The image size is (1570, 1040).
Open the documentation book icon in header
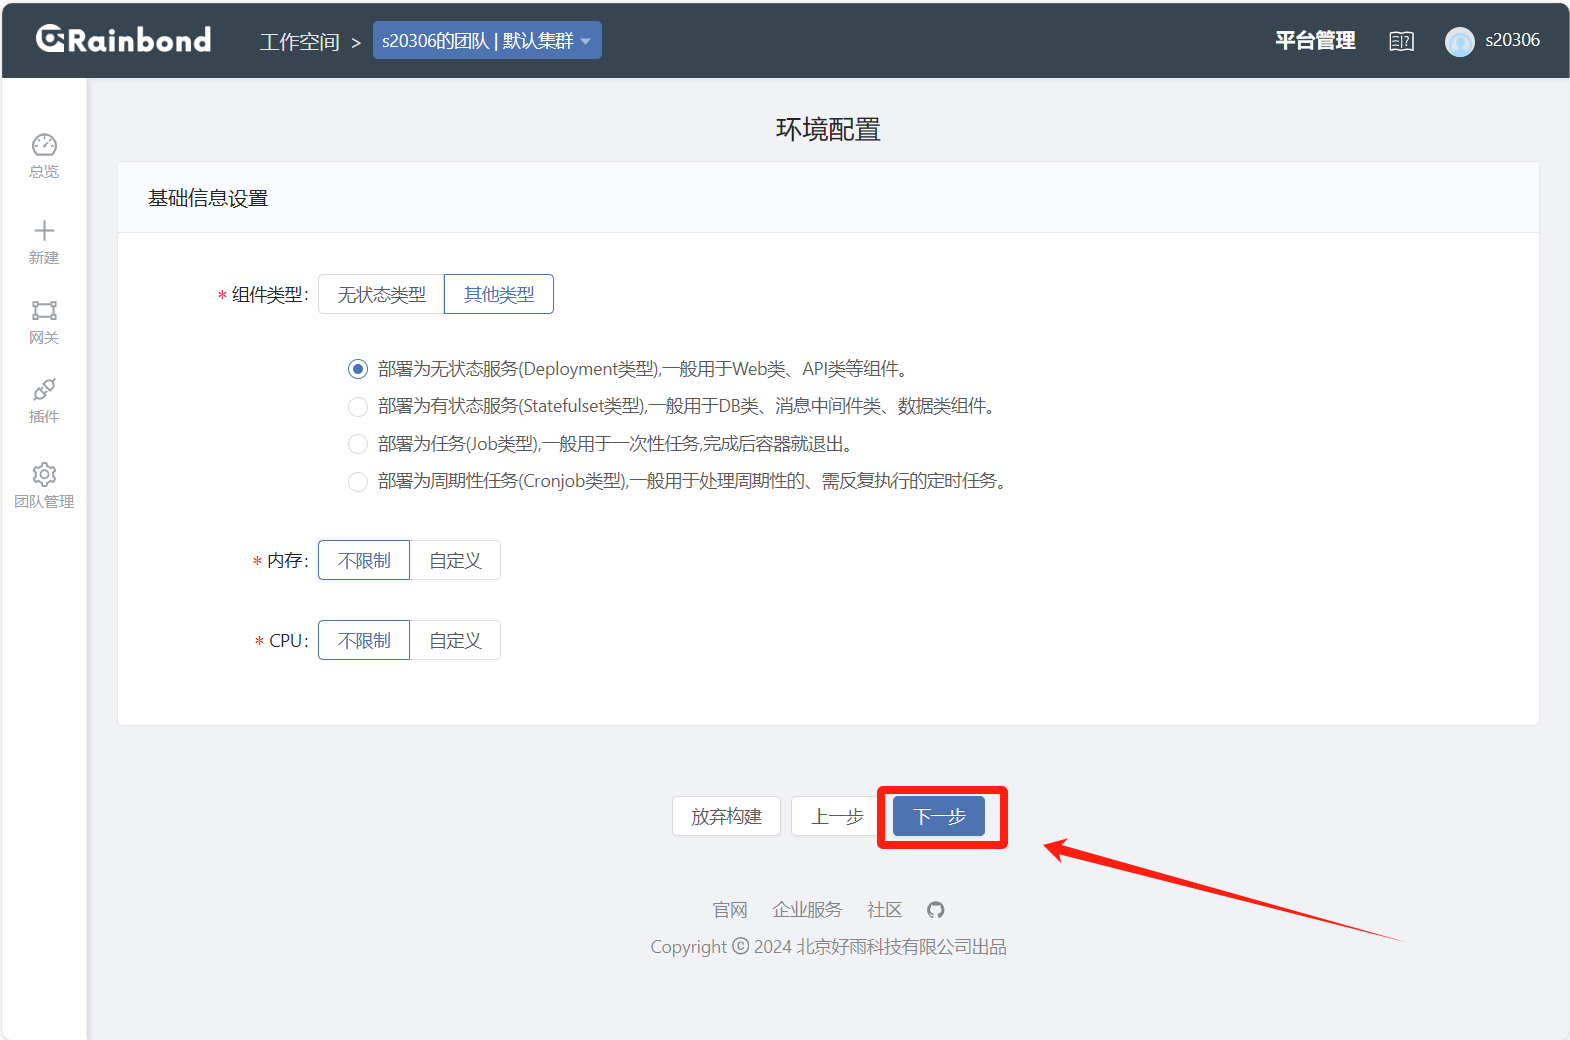click(1401, 41)
